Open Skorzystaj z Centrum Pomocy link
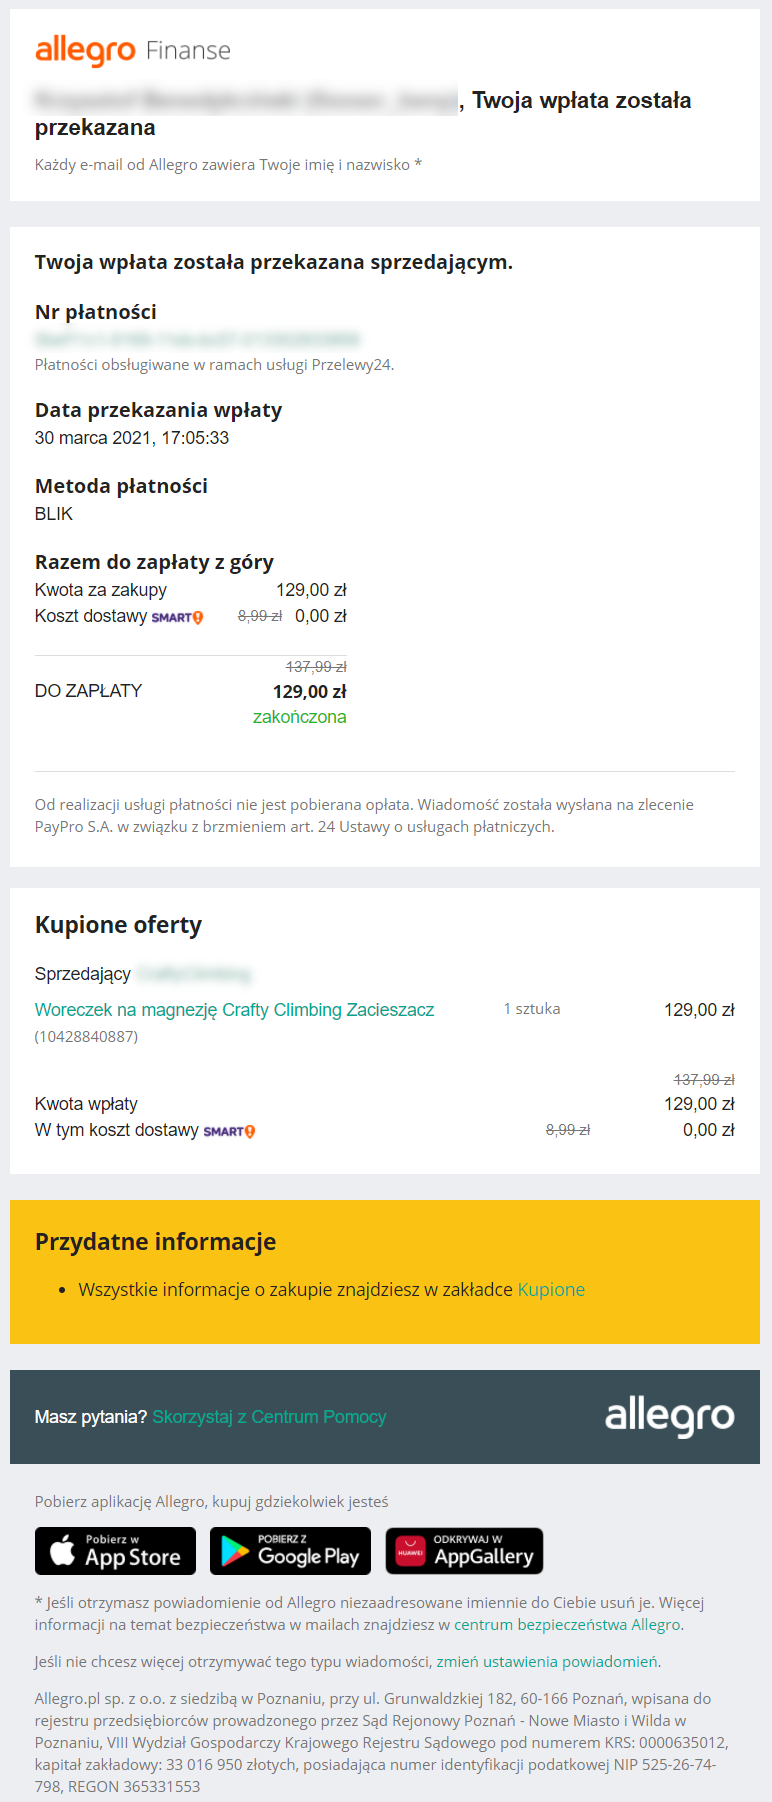Viewport: 772px width, 1802px height. pyautogui.click(x=269, y=1417)
